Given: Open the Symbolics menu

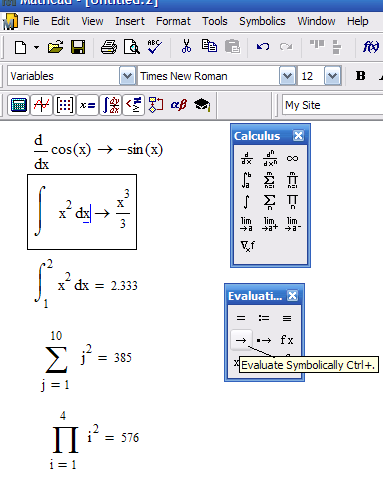Looking at the screenshot, I should pos(262,21).
